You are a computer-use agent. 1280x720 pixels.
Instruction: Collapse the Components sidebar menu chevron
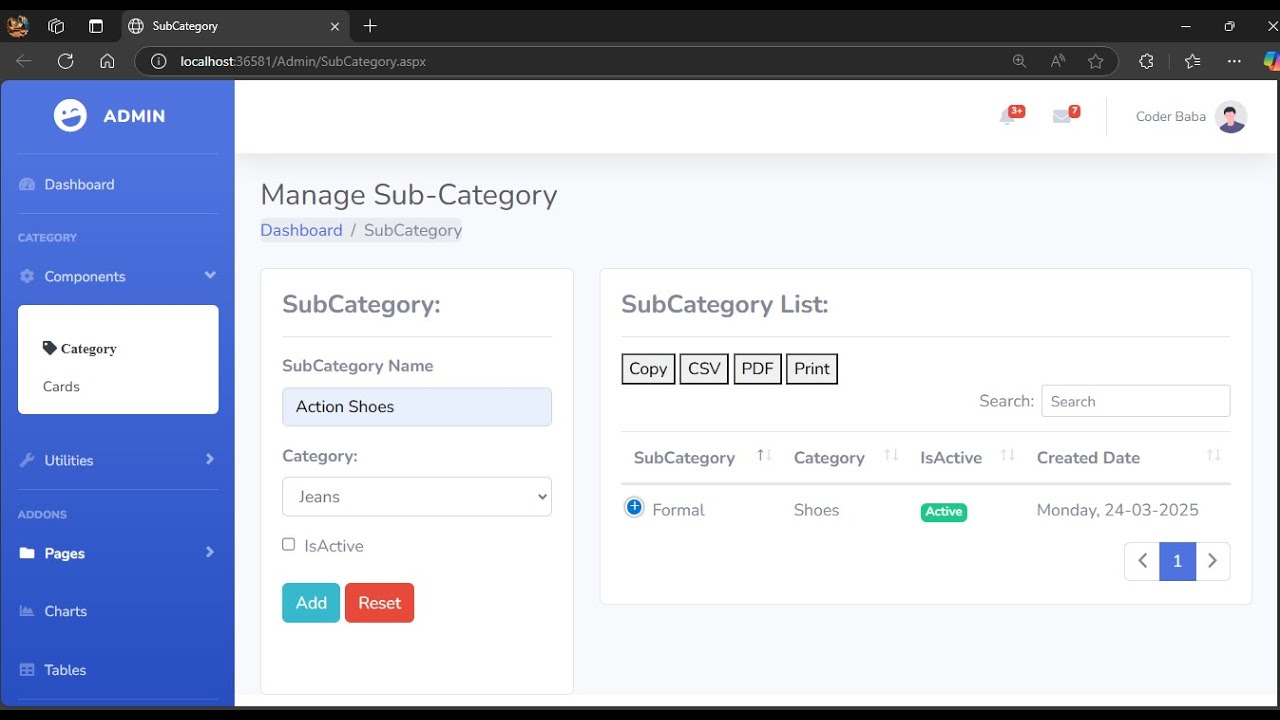click(x=210, y=275)
